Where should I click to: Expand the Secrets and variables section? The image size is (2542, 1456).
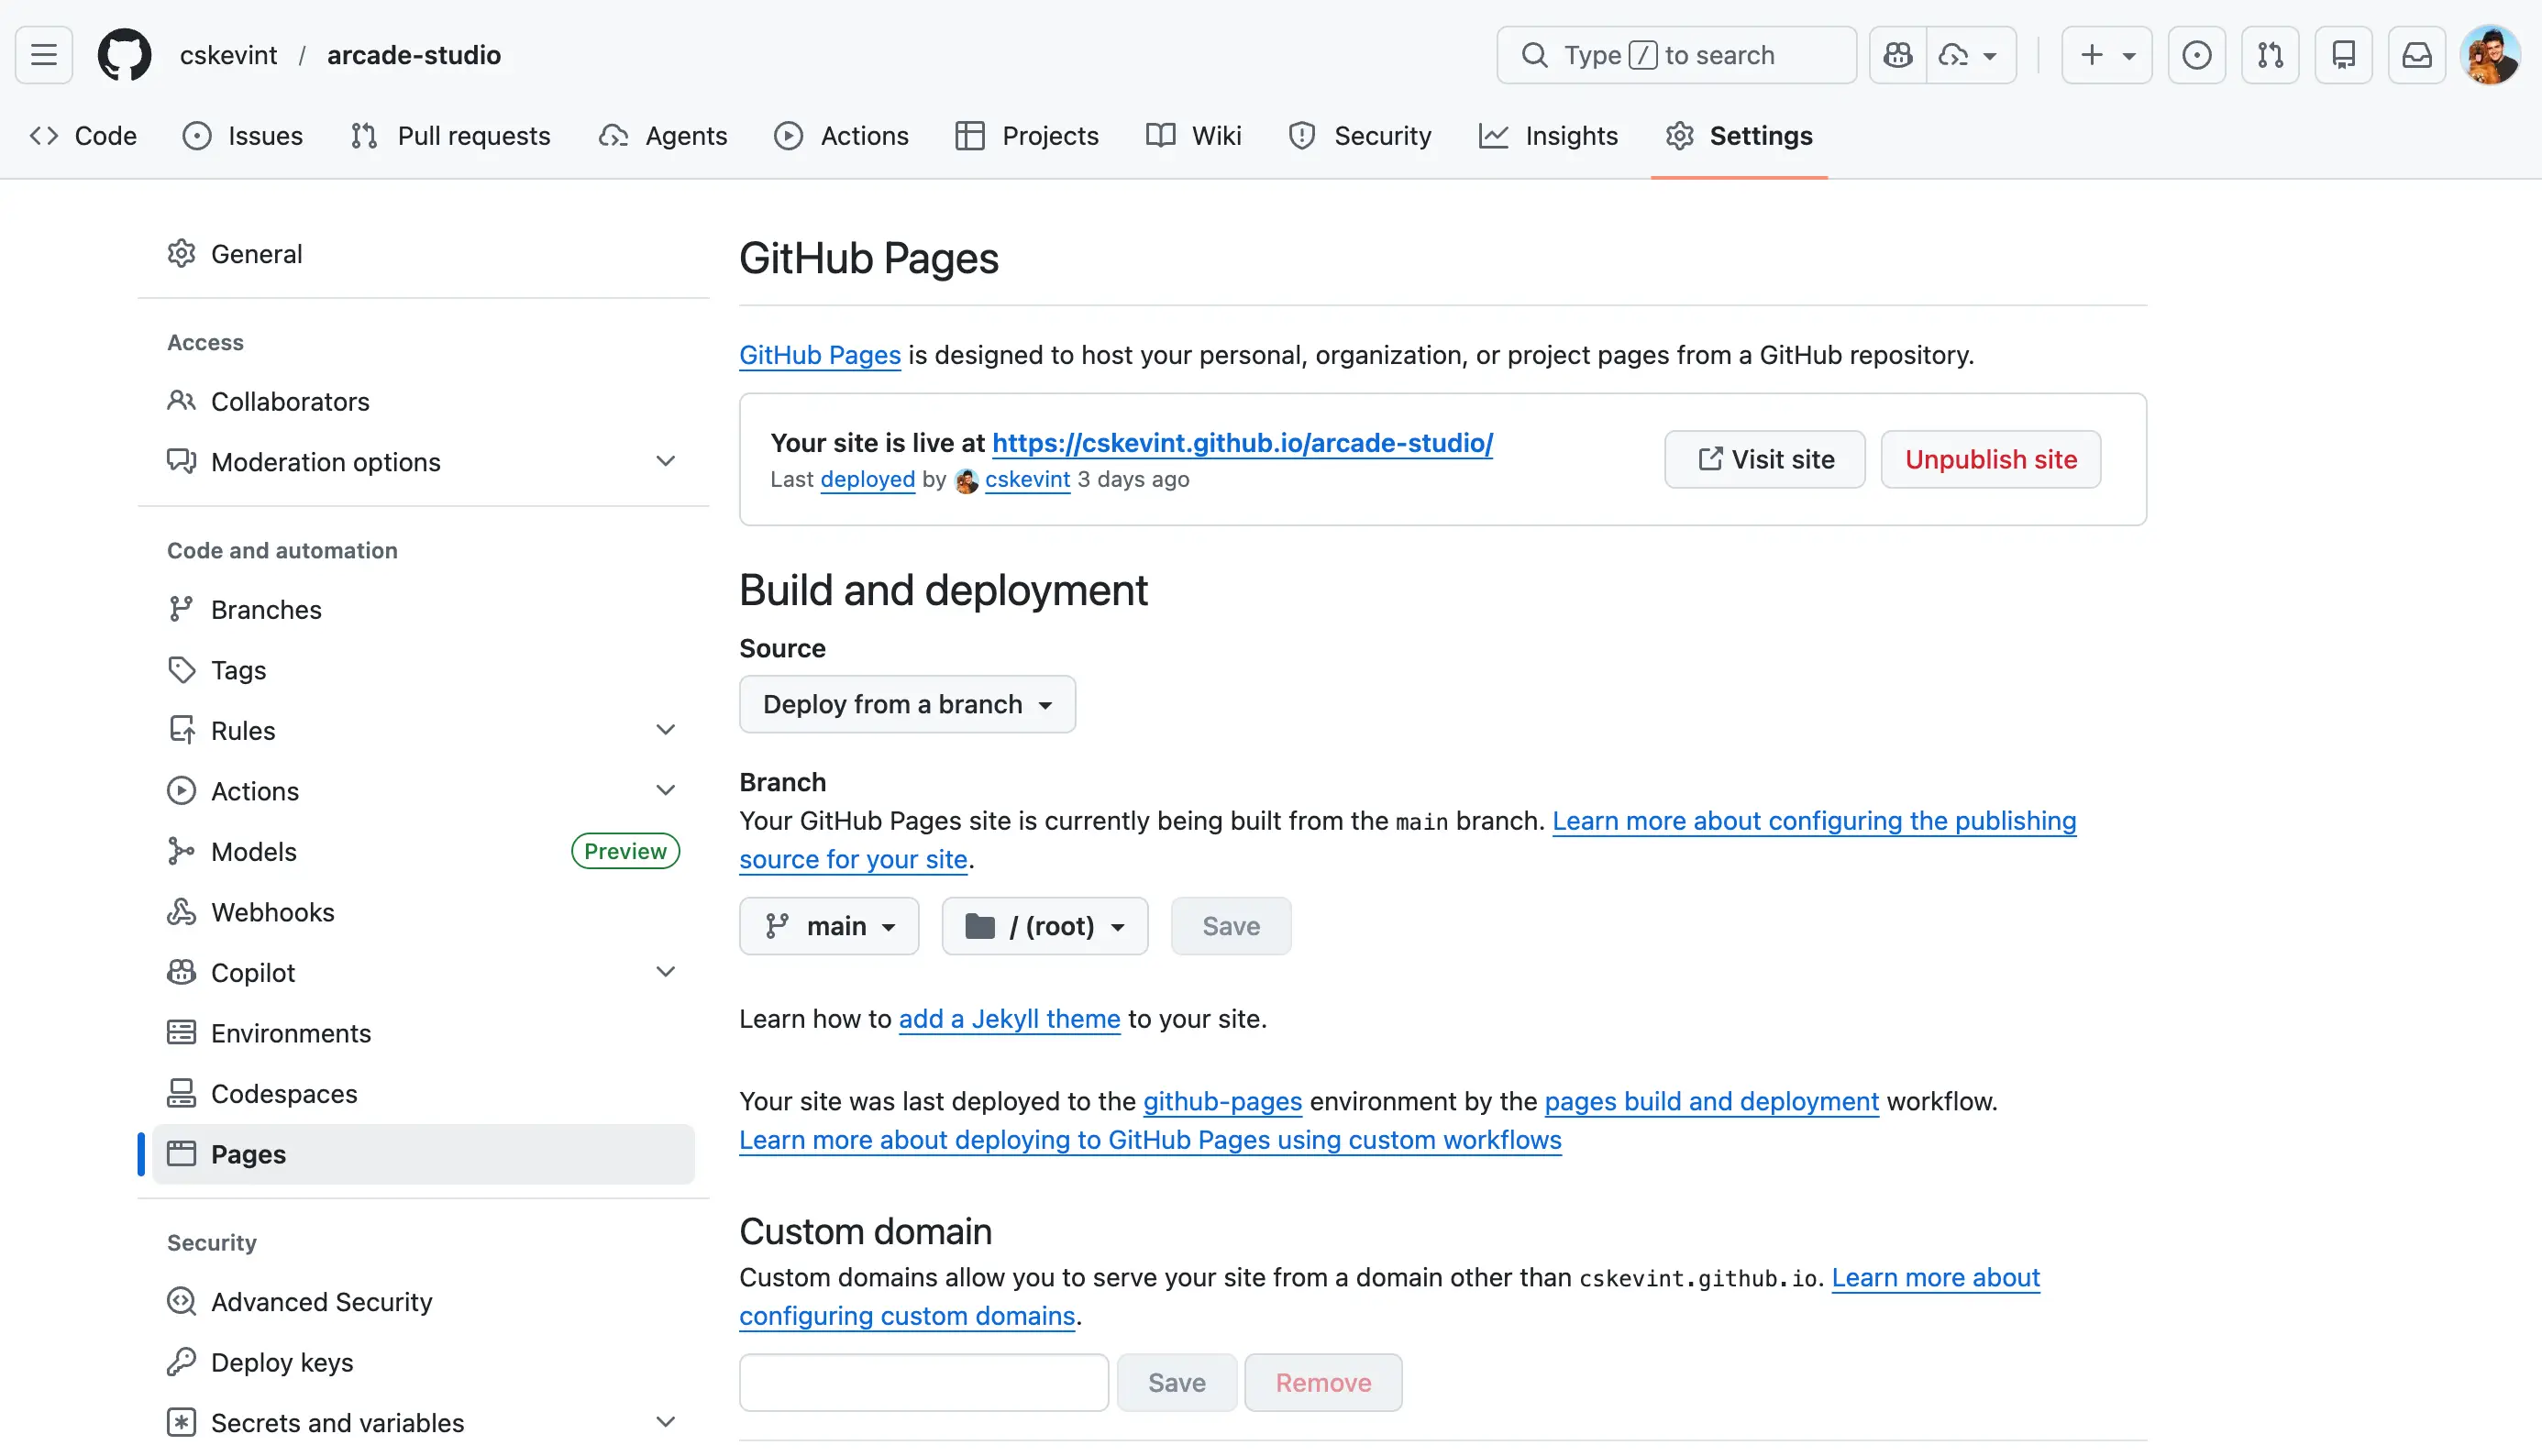coord(665,1421)
